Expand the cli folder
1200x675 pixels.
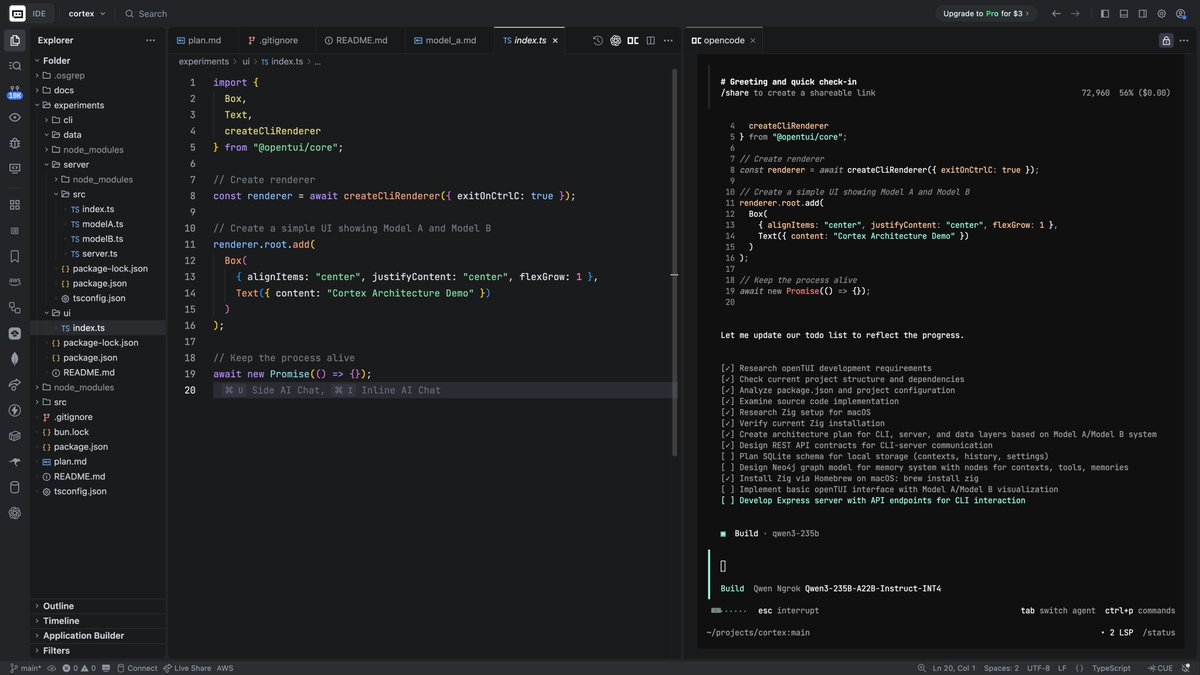tap(98, 120)
